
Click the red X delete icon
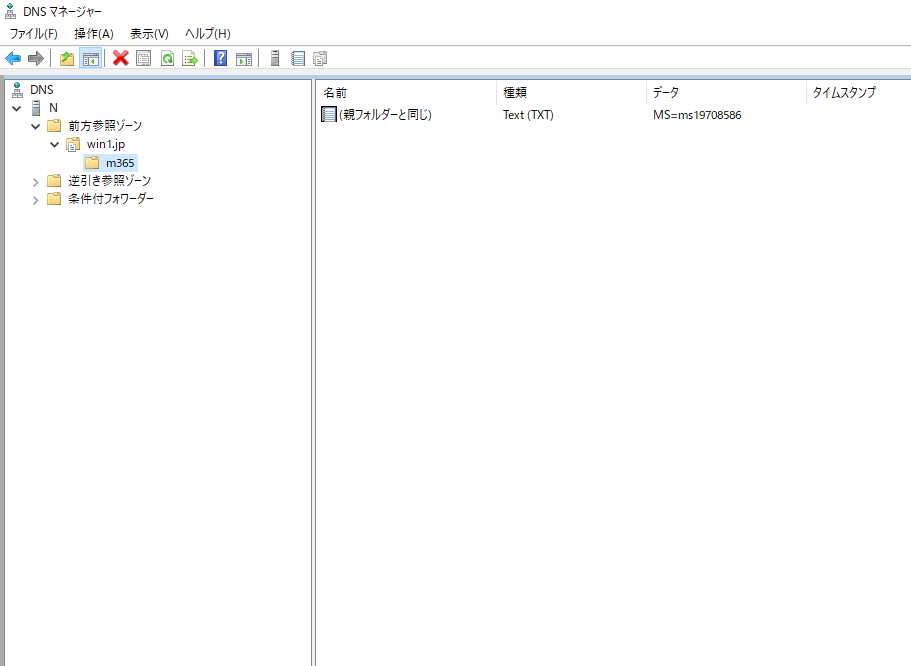click(x=121, y=58)
